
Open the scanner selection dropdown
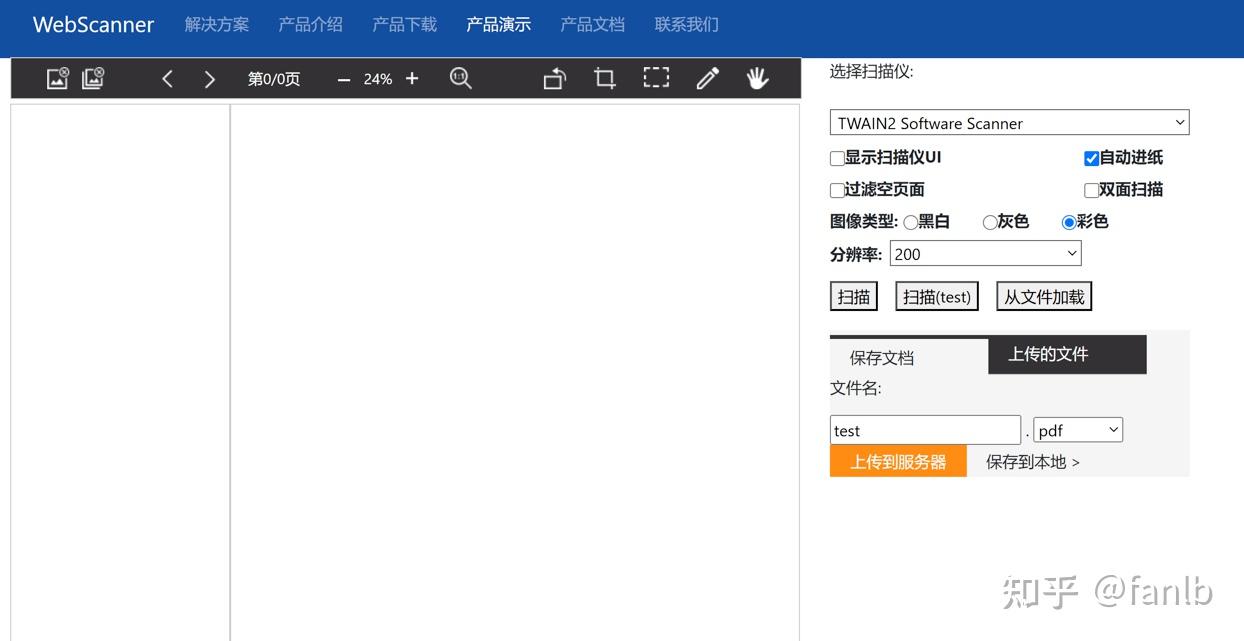click(x=1009, y=122)
